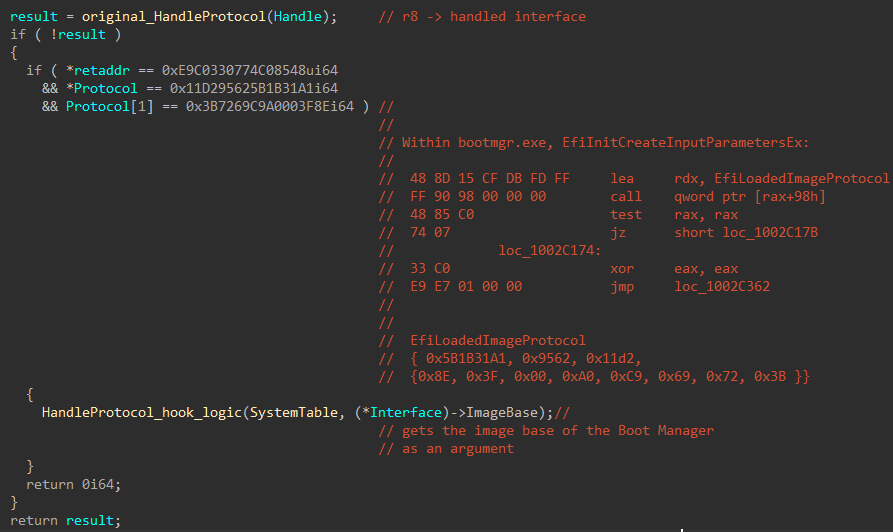Screen dimensions: 893x532
Task: Click the original_HandleProtocol function call
Action: click(x=174, y=17)
